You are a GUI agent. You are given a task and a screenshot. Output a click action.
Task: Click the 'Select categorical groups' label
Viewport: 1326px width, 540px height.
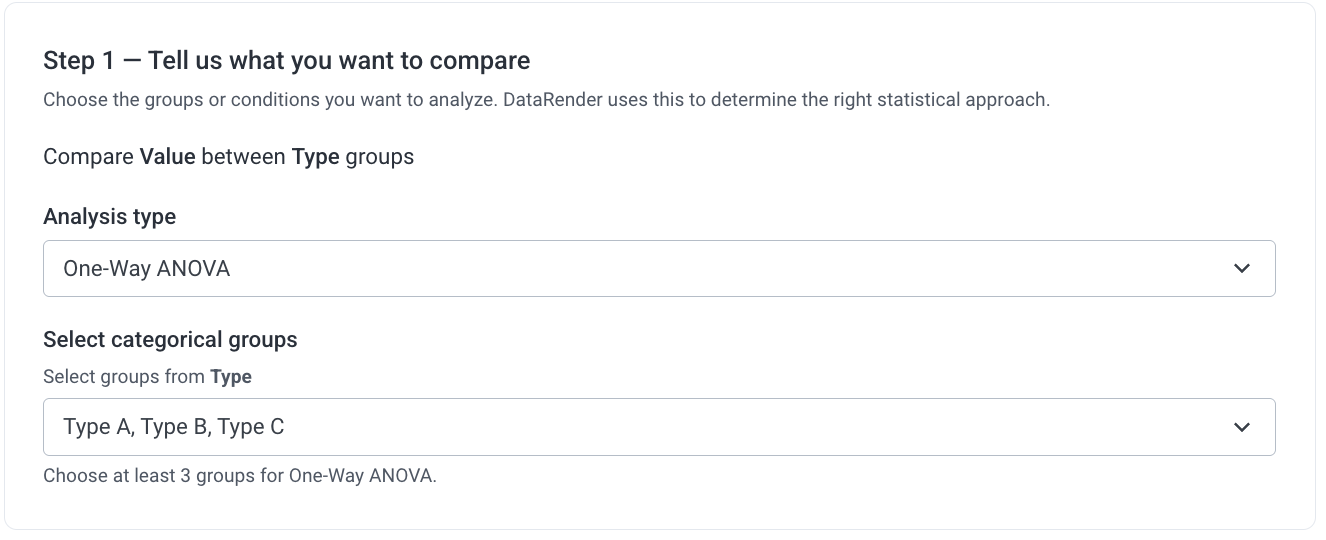[x=171, y=340]
